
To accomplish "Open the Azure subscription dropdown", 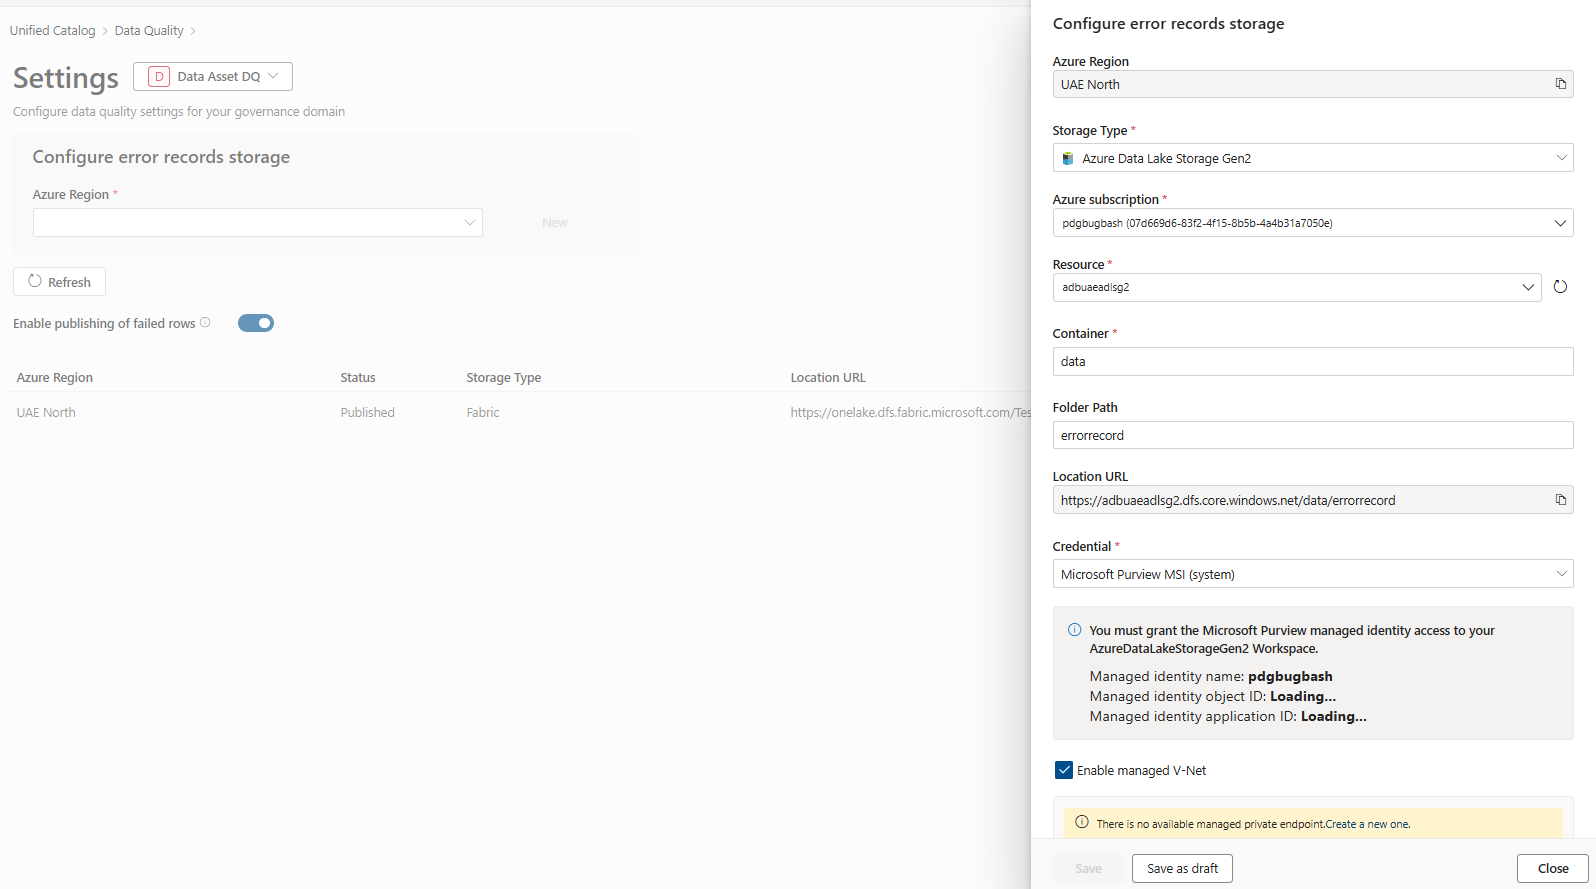I will point(1313,223).
